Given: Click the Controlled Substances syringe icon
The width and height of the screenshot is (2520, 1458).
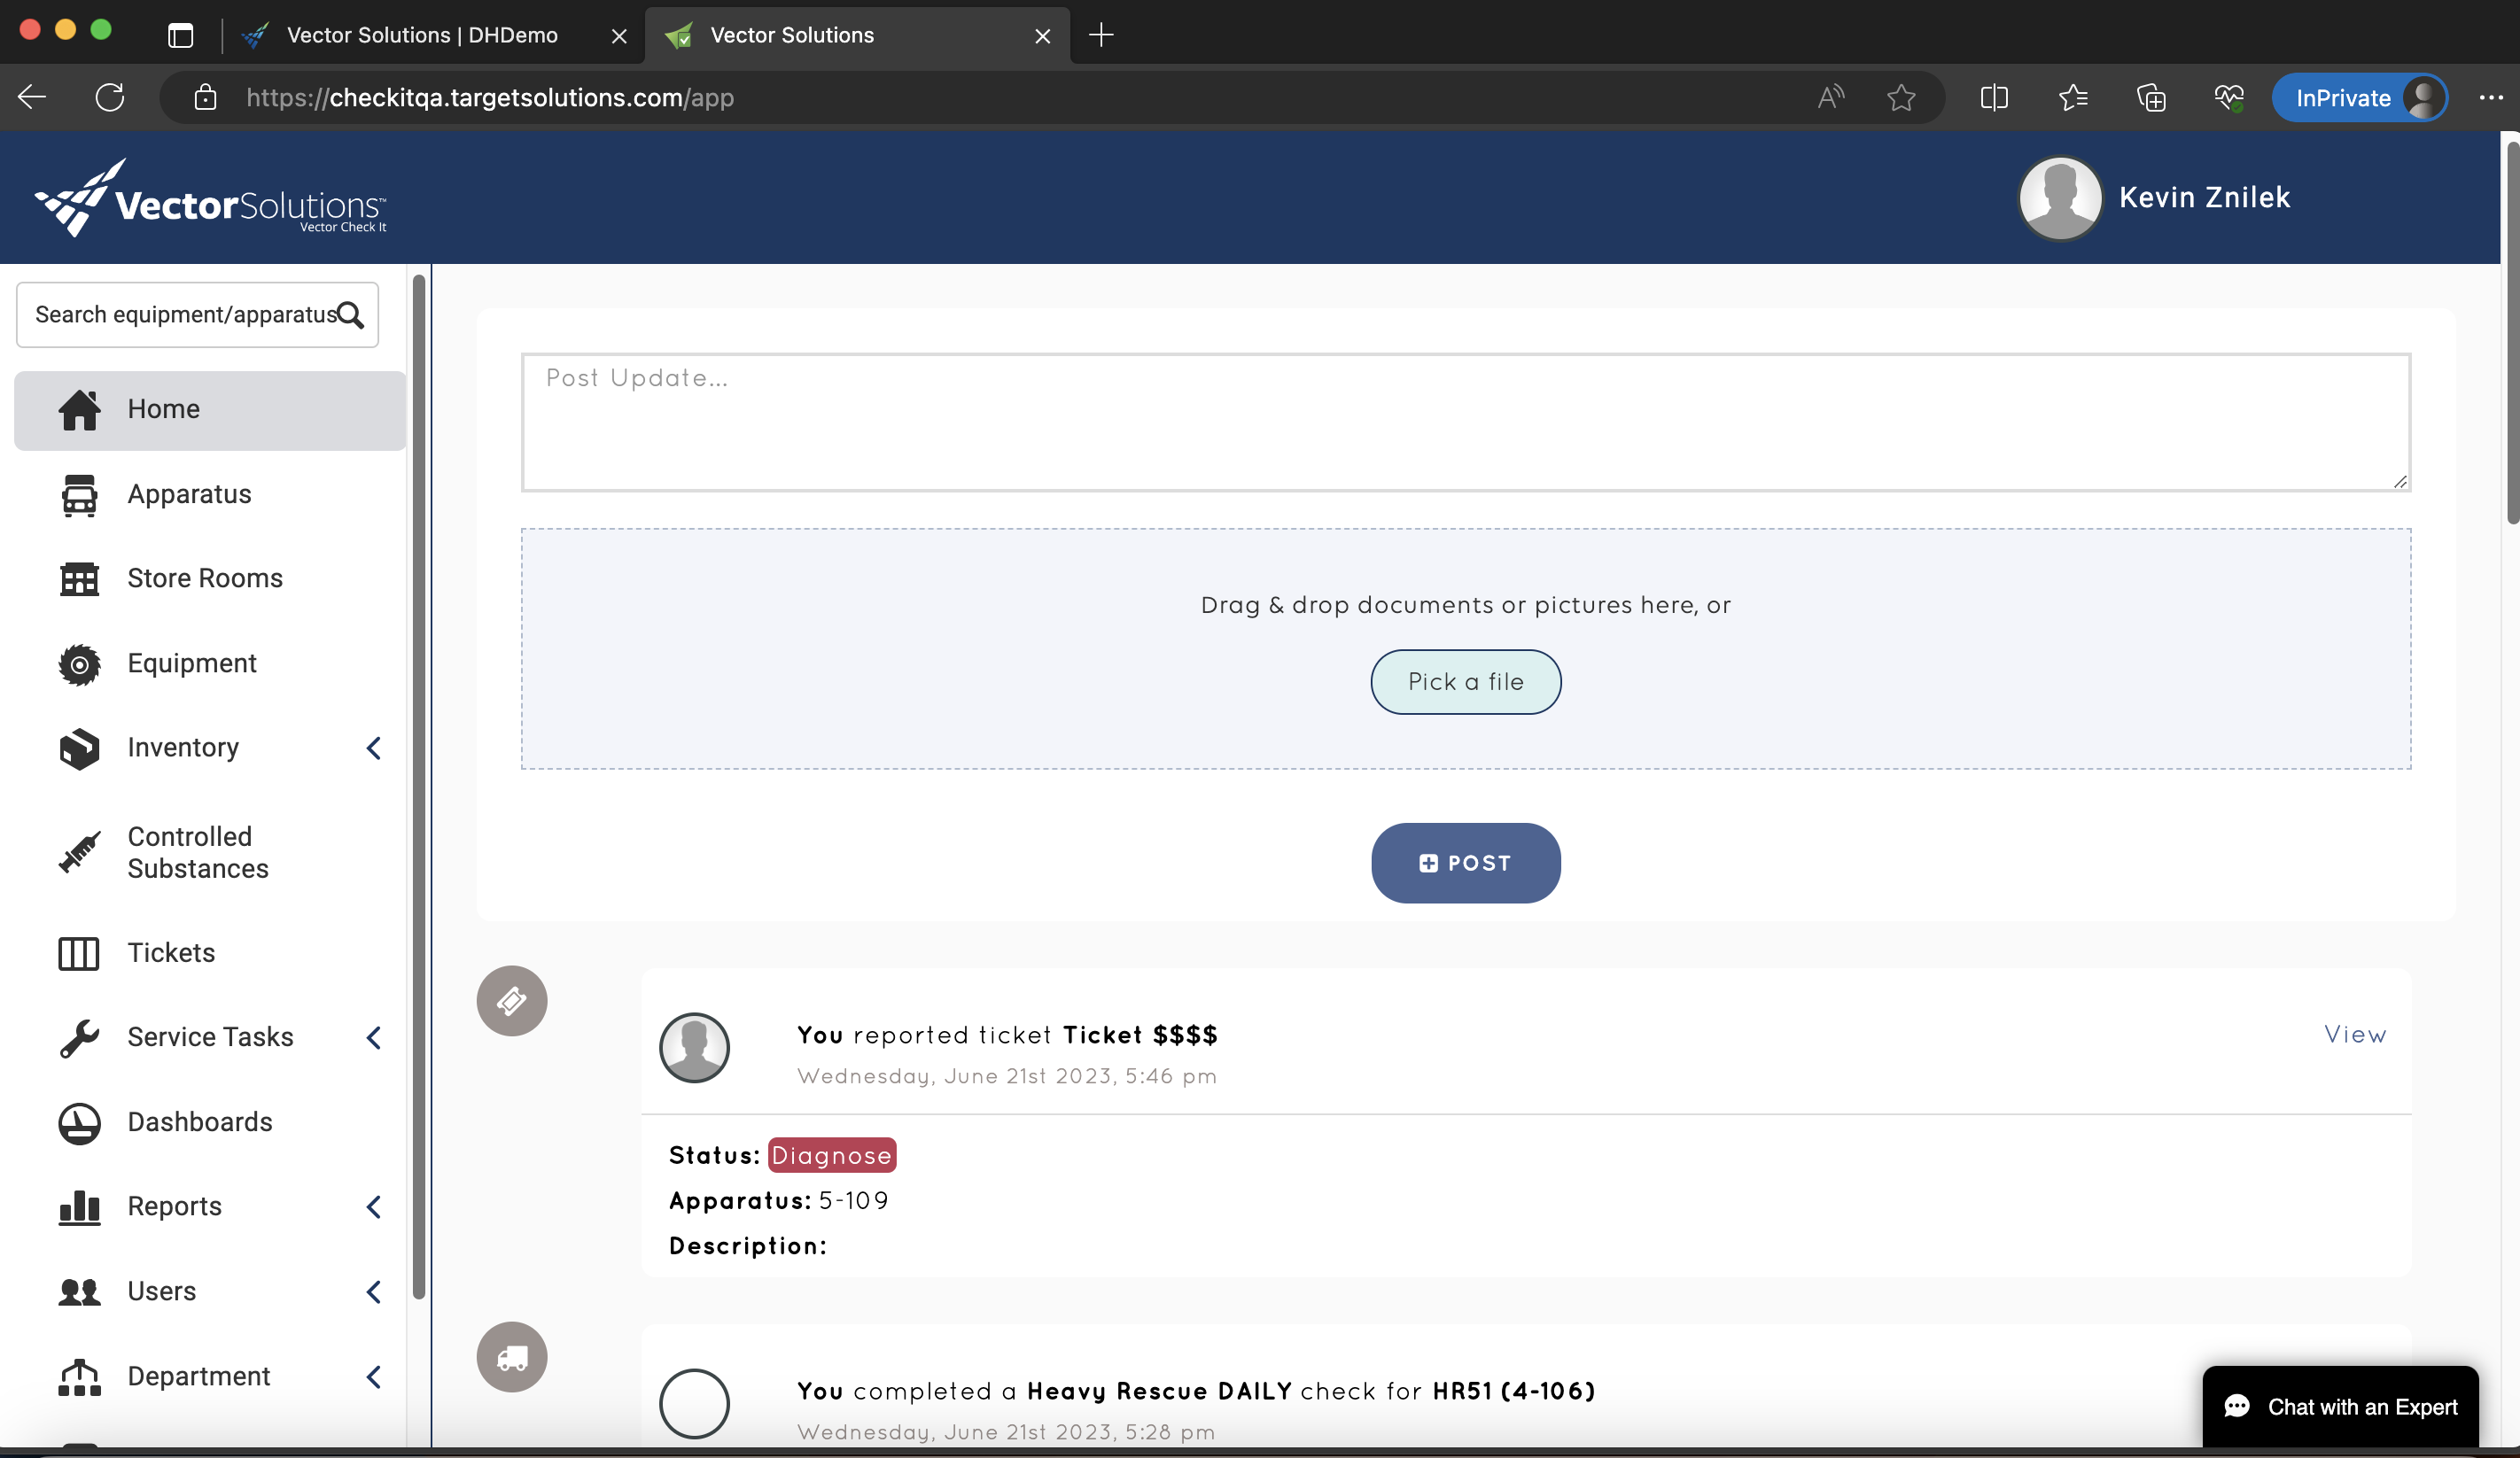Looking at the screenshot, I should click(x=79, y=852).
